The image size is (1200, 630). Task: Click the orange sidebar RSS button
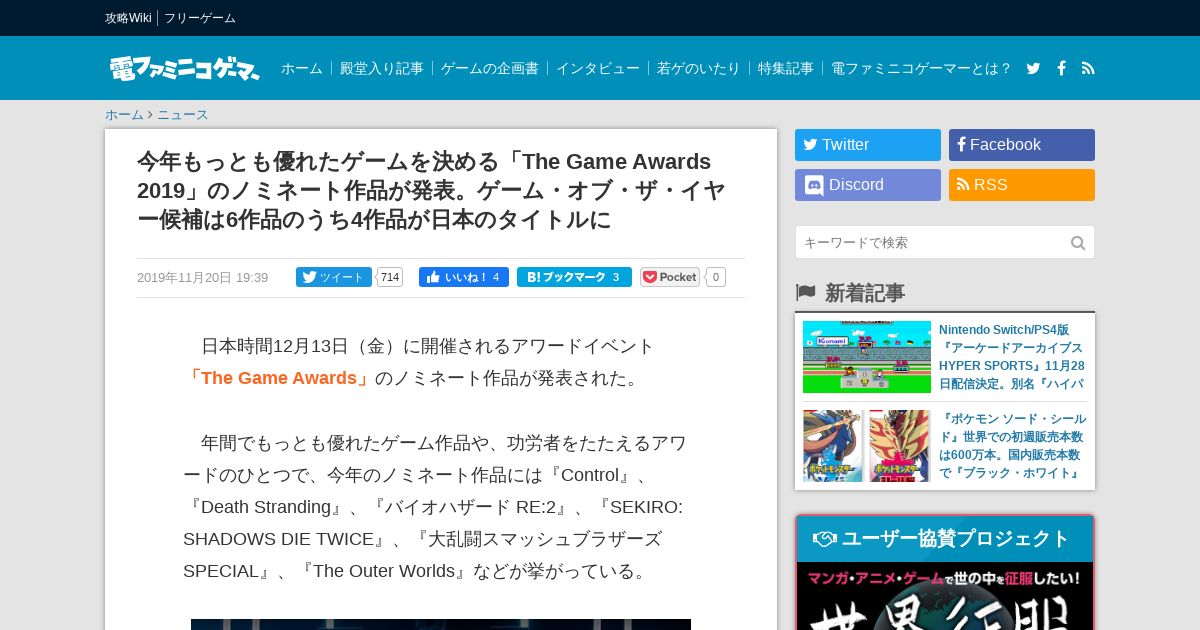pyautogui.click(x=1022, y=185)
